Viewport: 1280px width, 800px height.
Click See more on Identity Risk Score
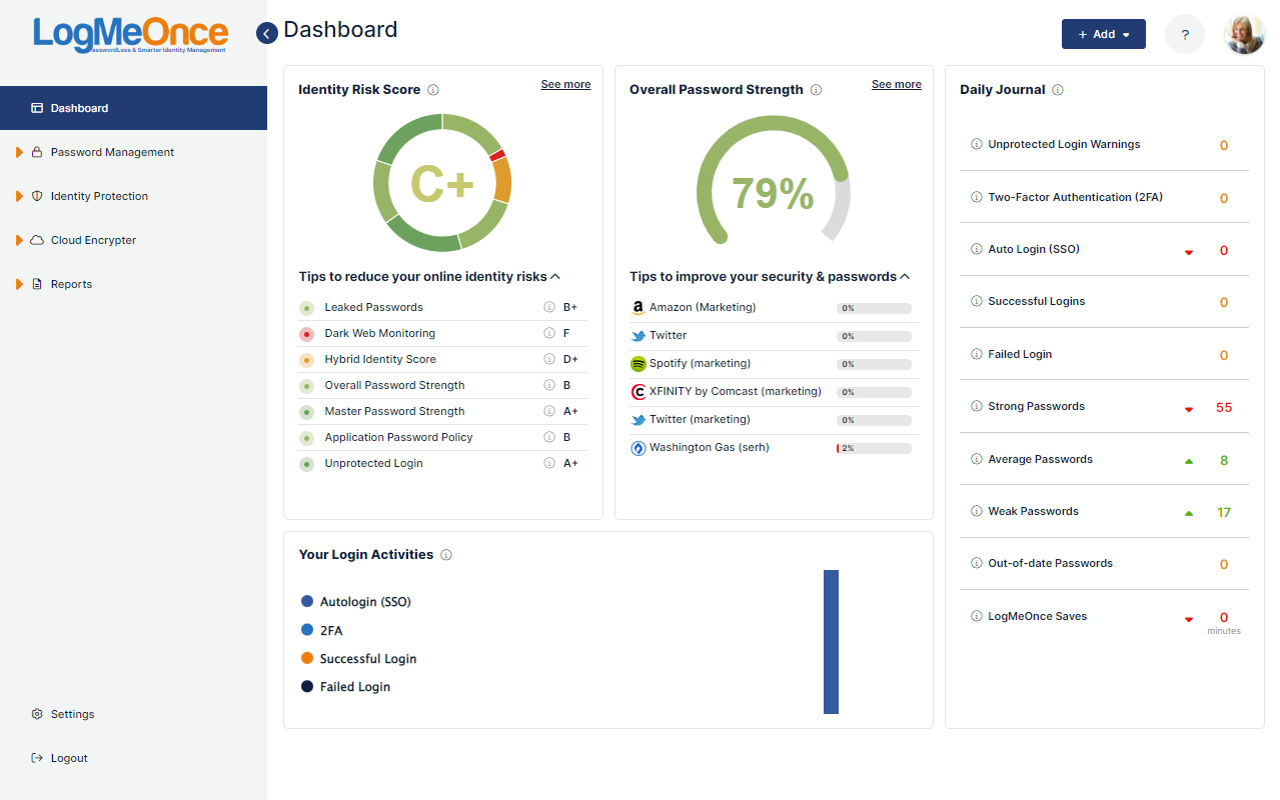coord(565,84)
